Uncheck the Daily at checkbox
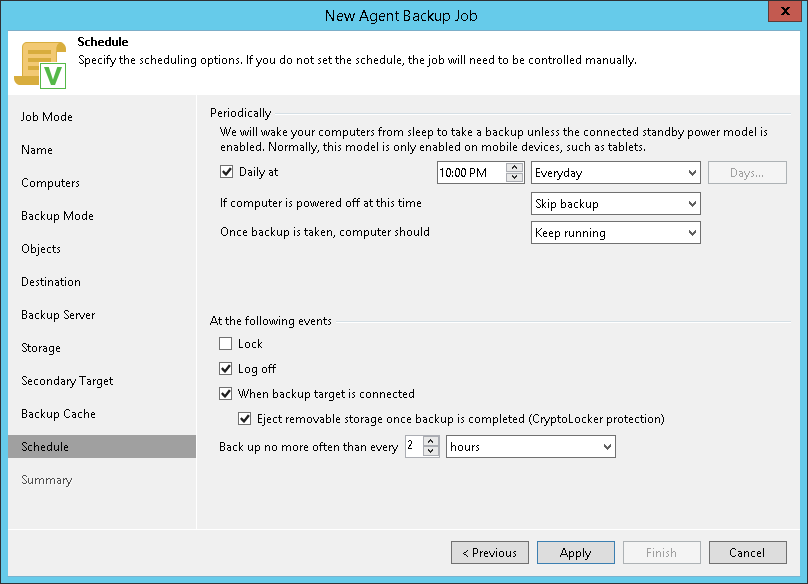 (x=226, y=172)
